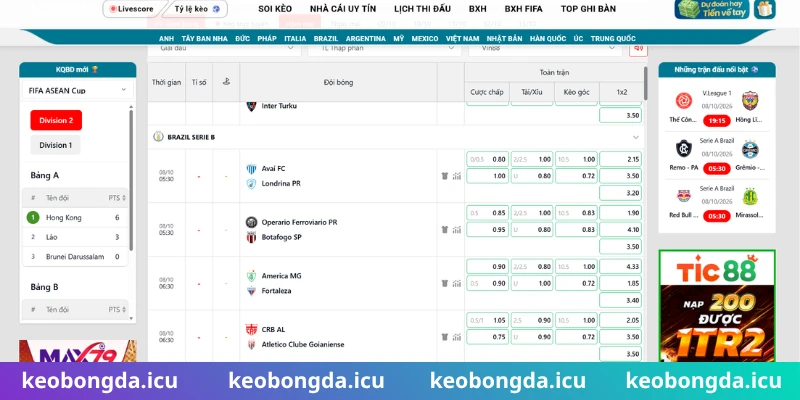Image resolution: width=800 pixels, height=400 pixels.
Task: Click the Inter Turku team logo
Action: click(251, 106)
